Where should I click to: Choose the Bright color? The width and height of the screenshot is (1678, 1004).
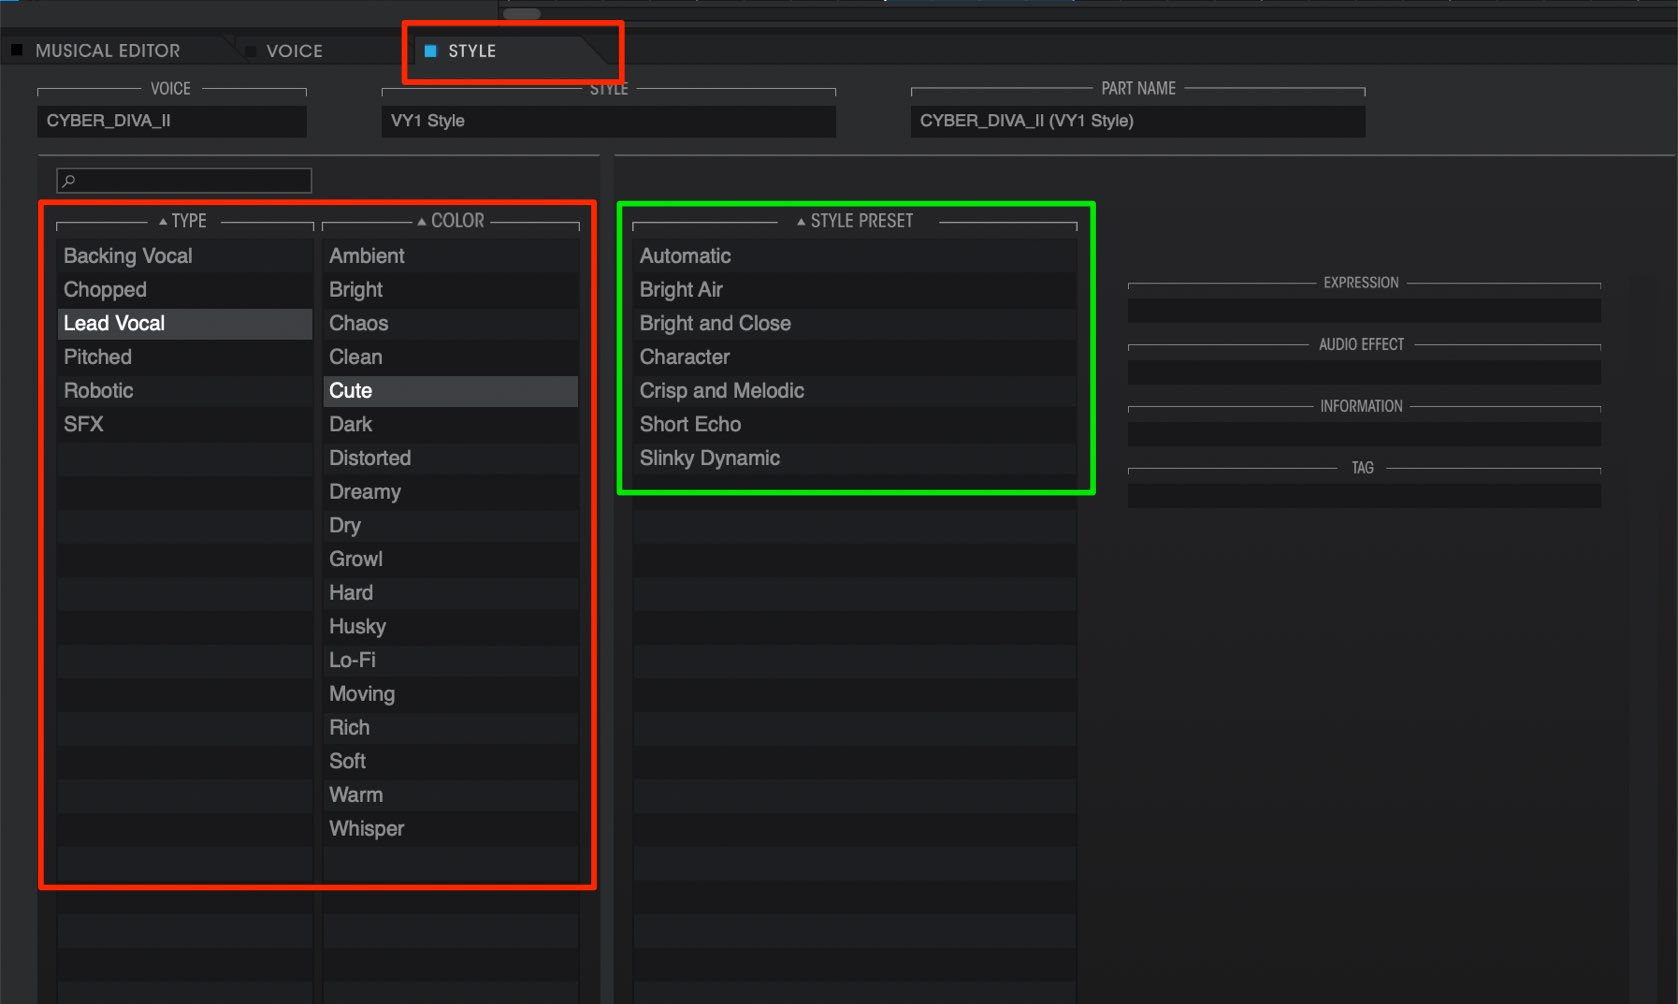[x=451, y=290]
